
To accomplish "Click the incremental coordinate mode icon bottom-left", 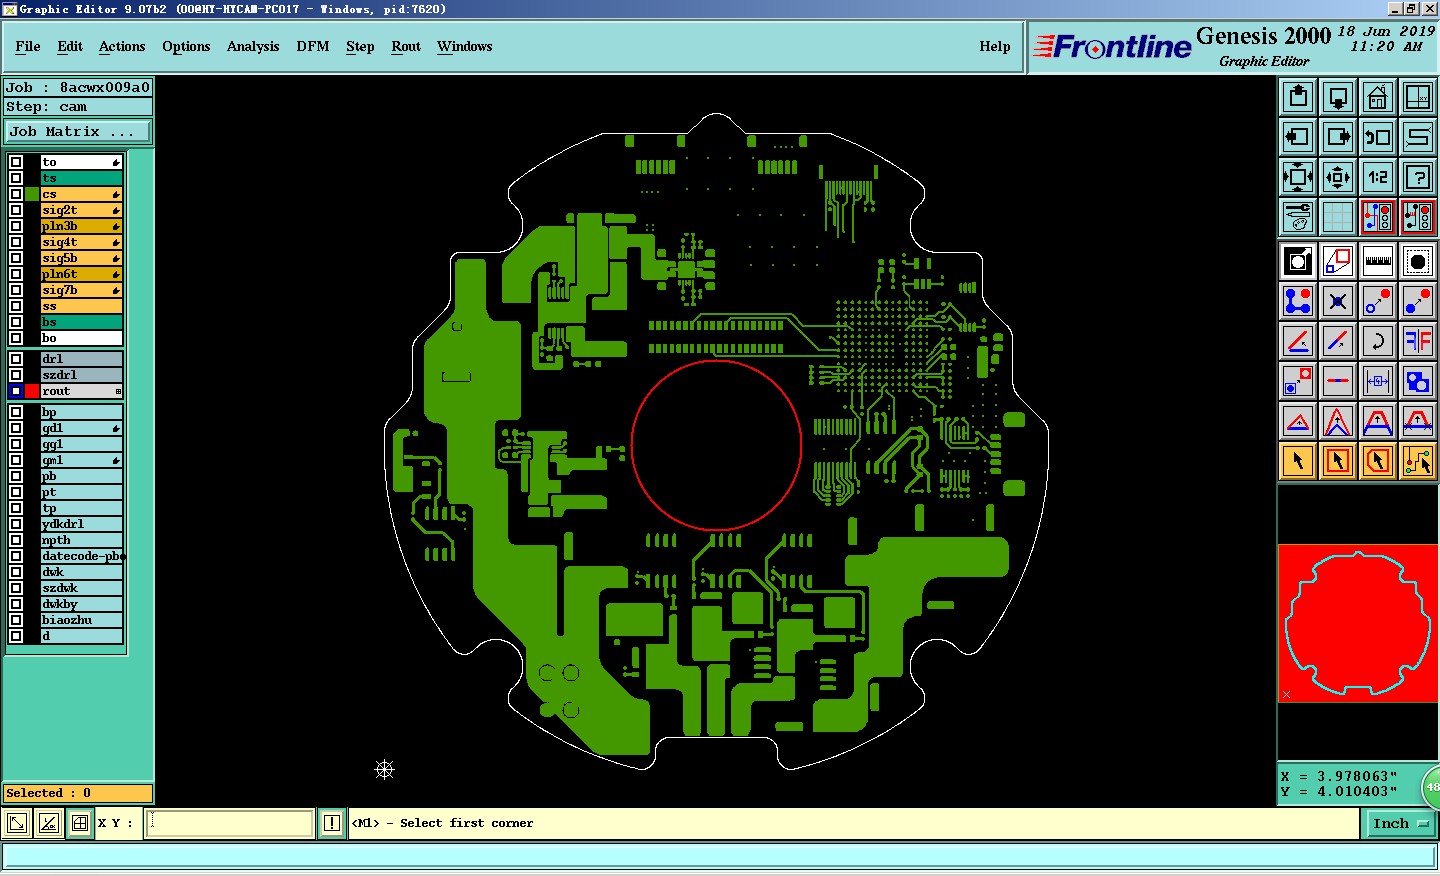I will point(48,823).
